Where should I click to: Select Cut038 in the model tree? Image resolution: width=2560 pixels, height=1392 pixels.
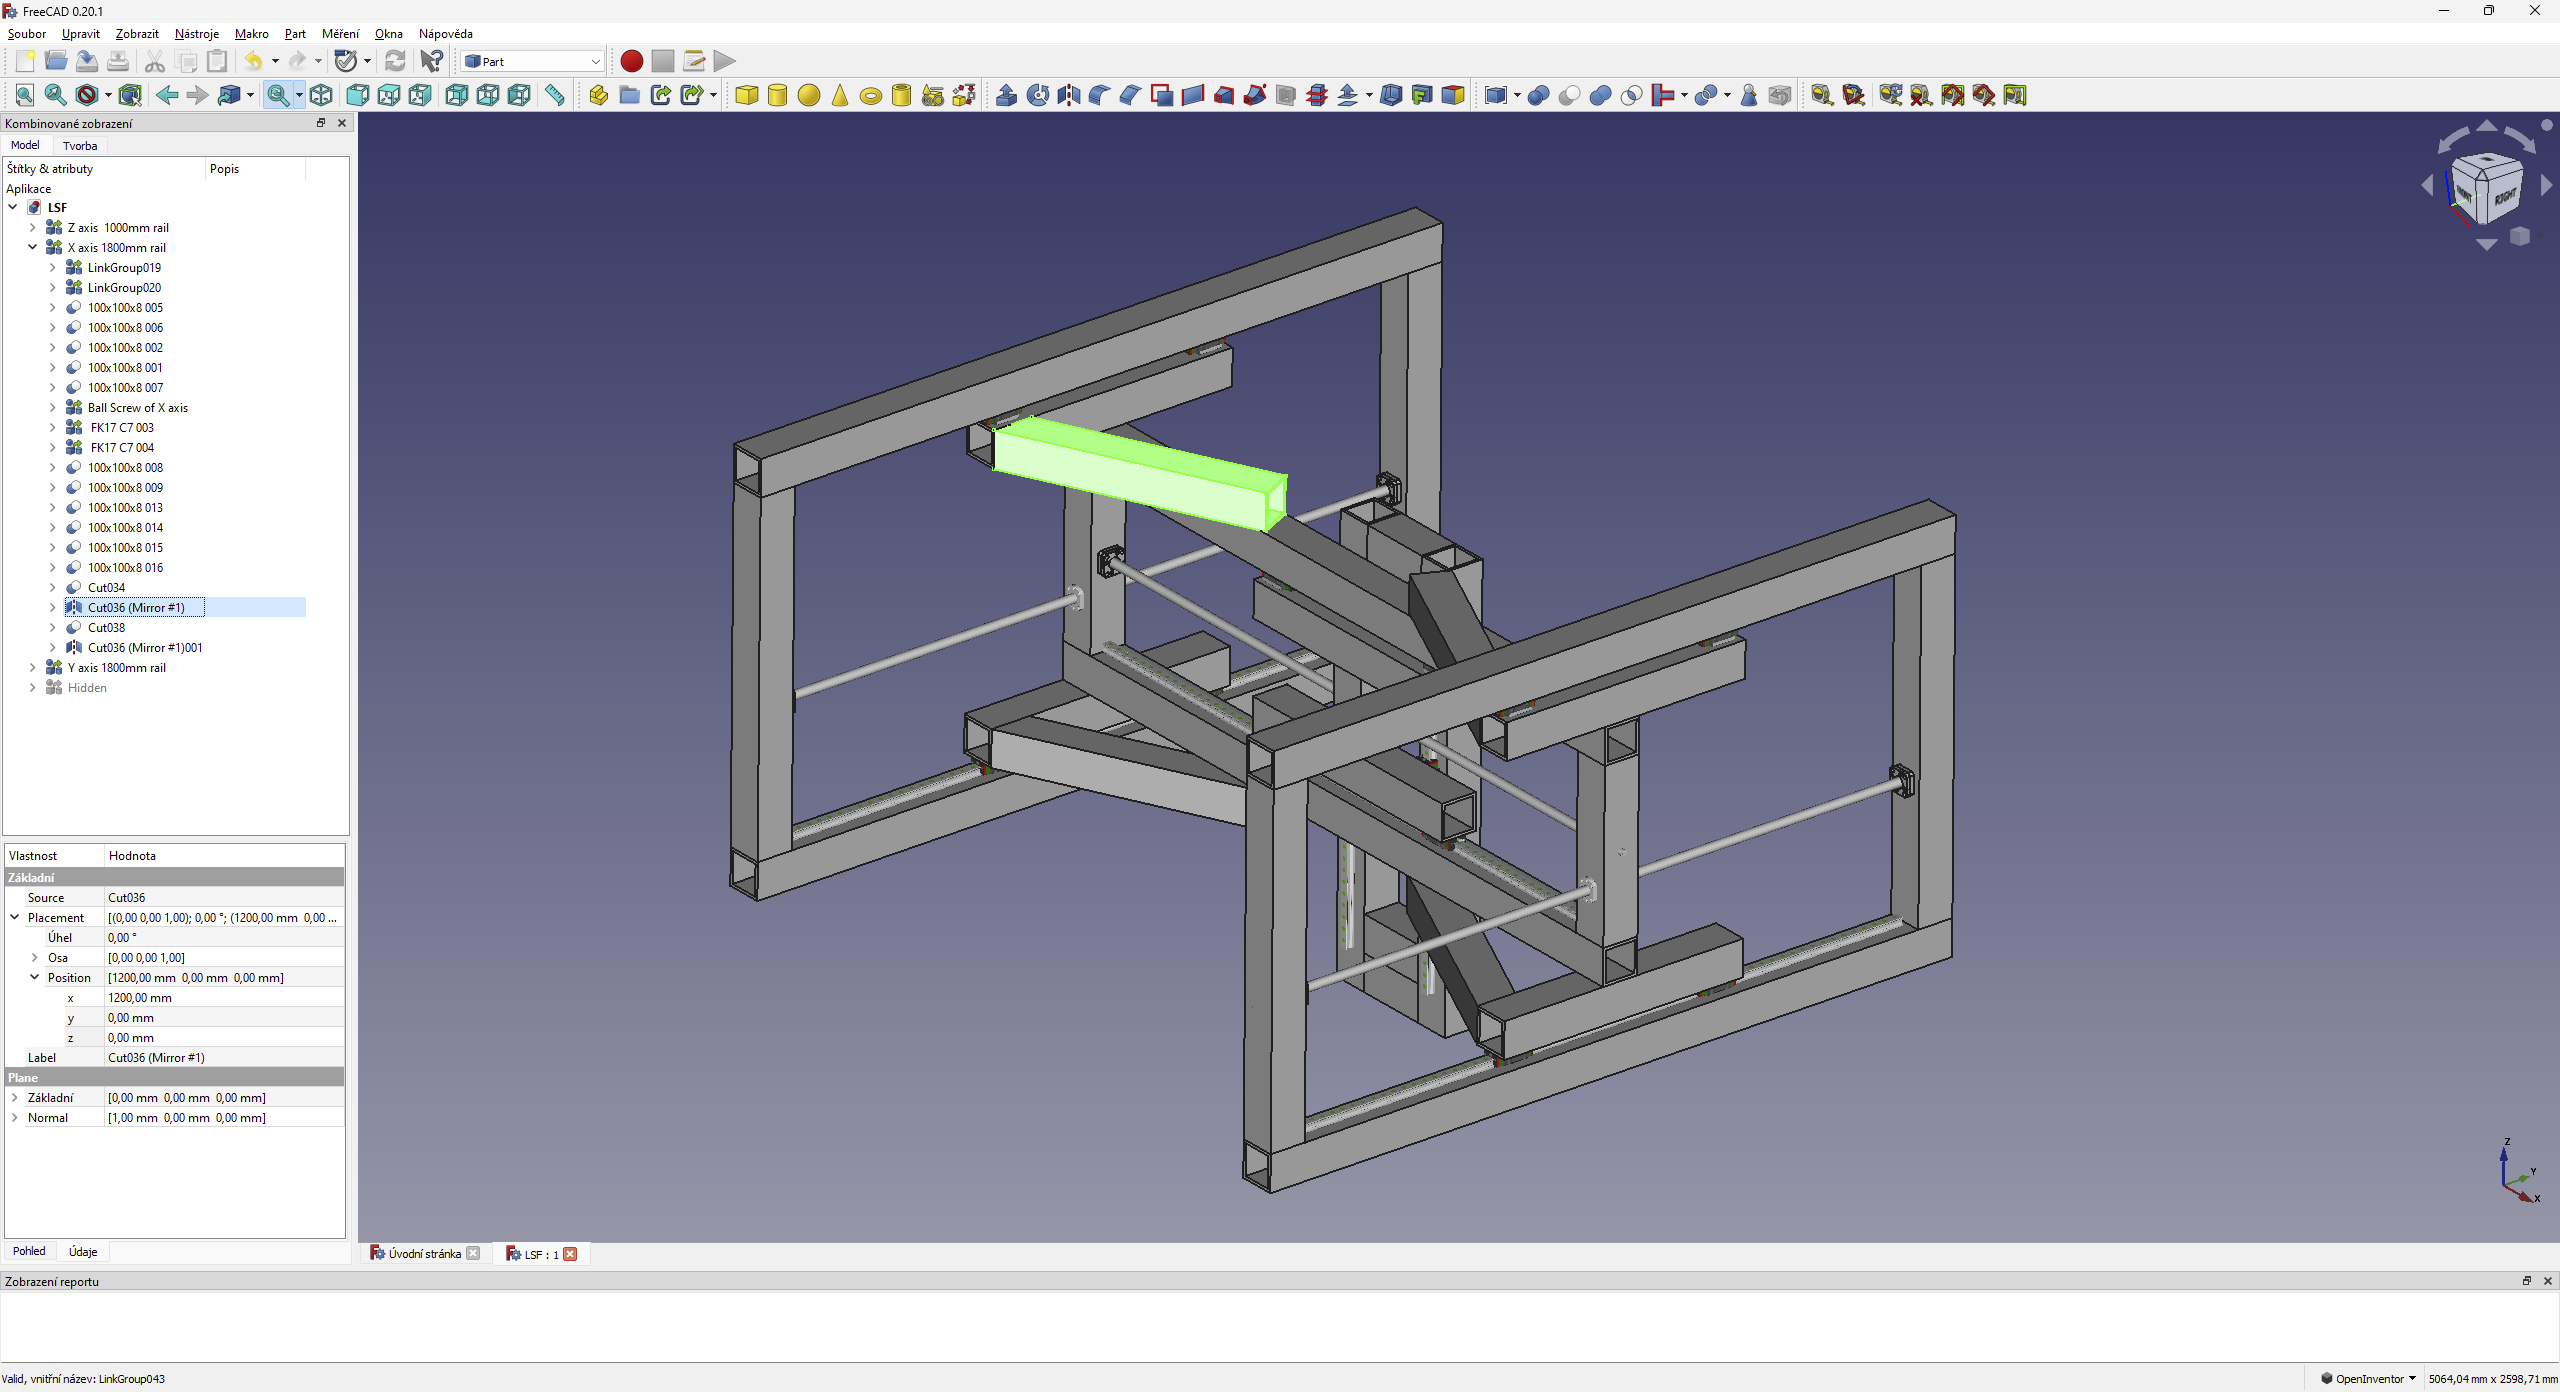(x=106, y=627)
